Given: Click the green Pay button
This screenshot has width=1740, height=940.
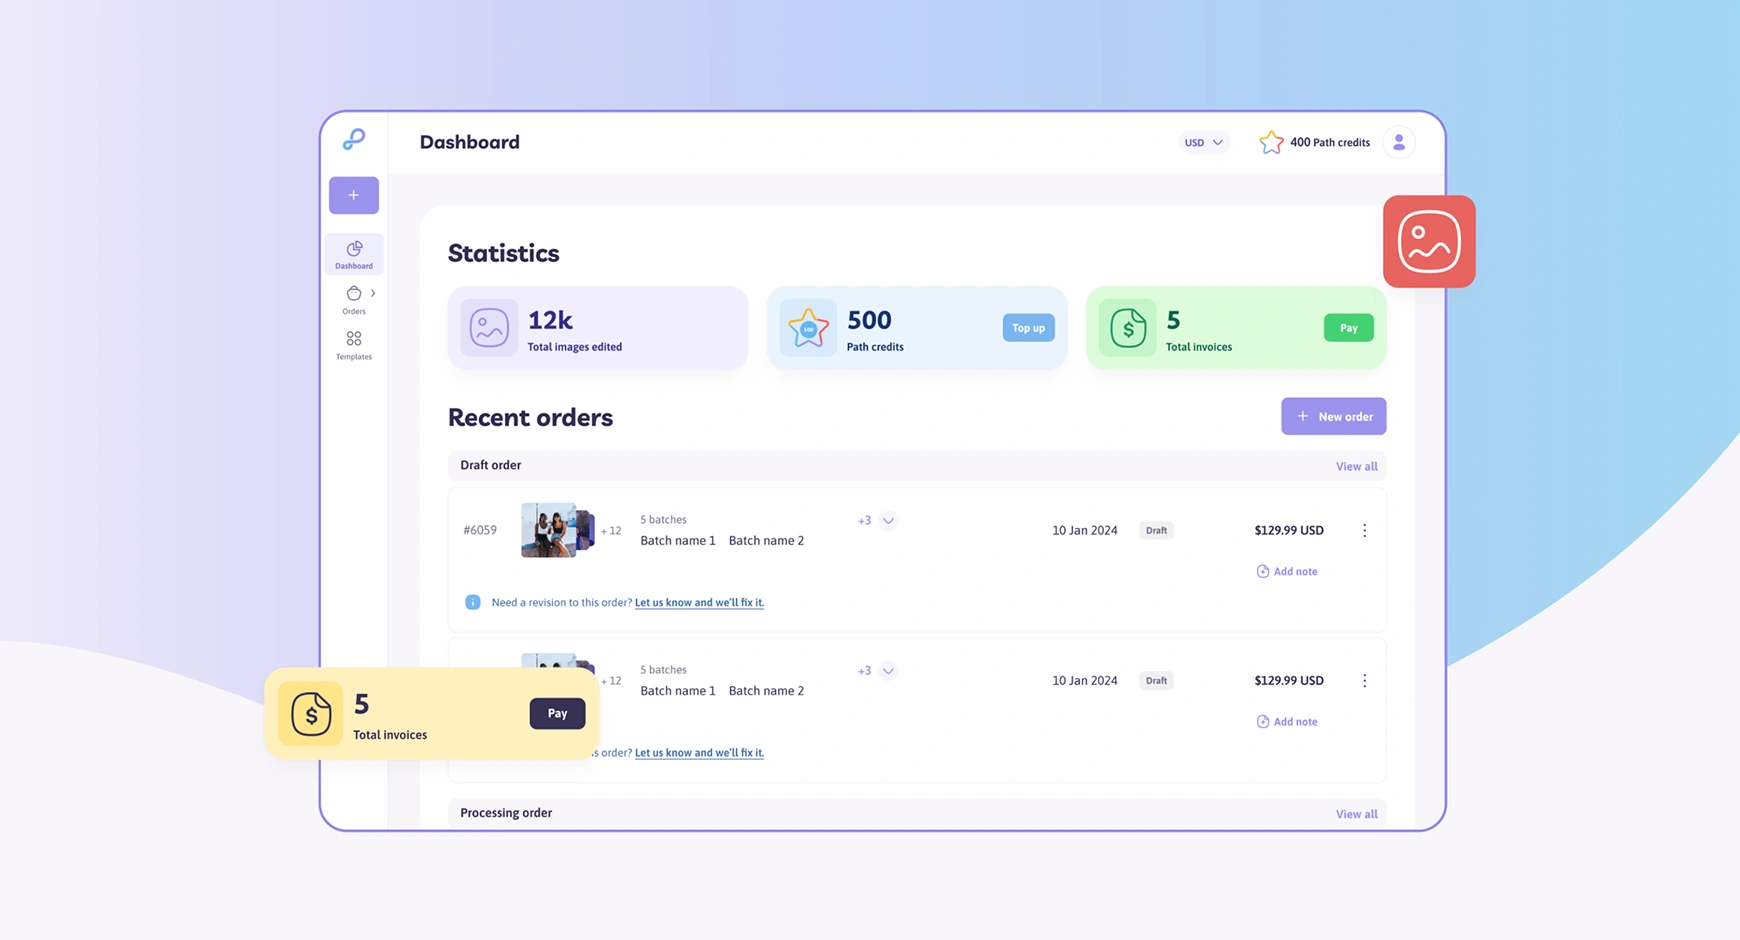Looking at the screenshot, I should tap(1348, 328).
